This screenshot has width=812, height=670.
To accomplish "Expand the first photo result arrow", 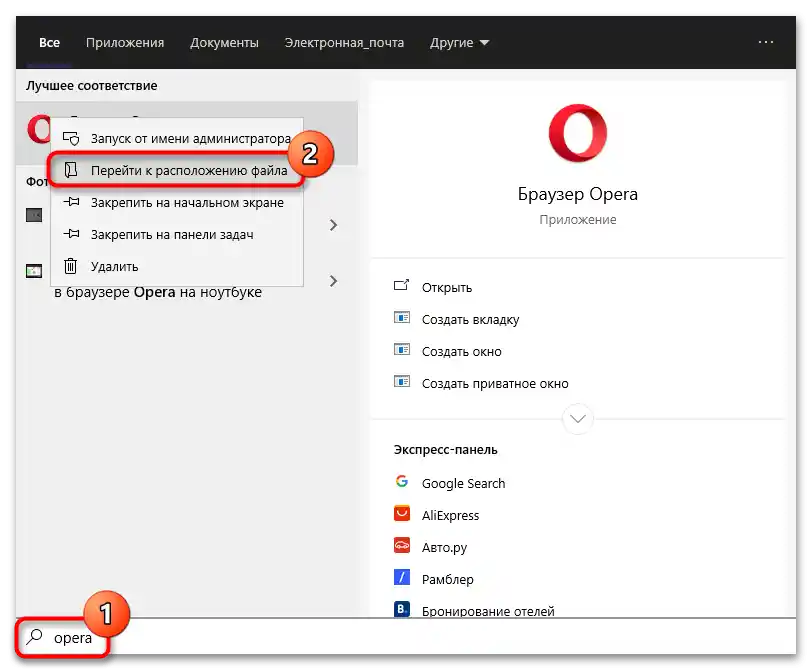I will click(334, 225).
